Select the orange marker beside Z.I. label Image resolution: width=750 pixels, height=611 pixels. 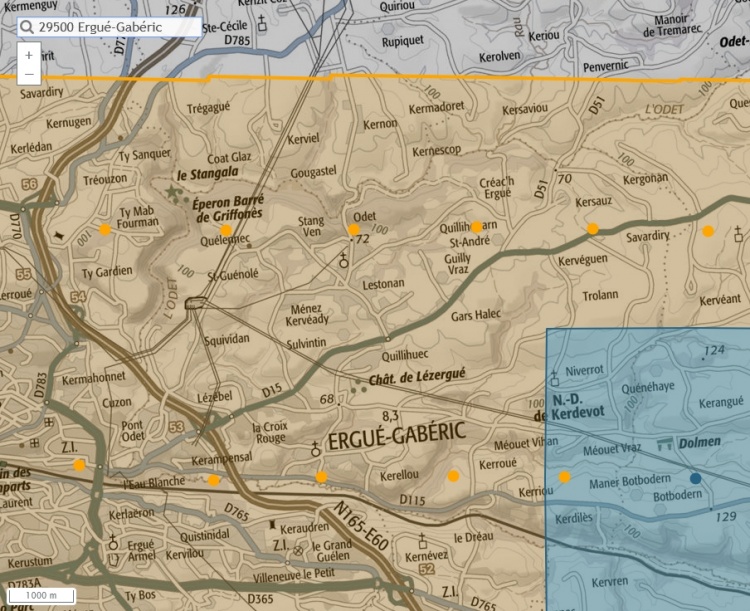click(x=79, y=464)
